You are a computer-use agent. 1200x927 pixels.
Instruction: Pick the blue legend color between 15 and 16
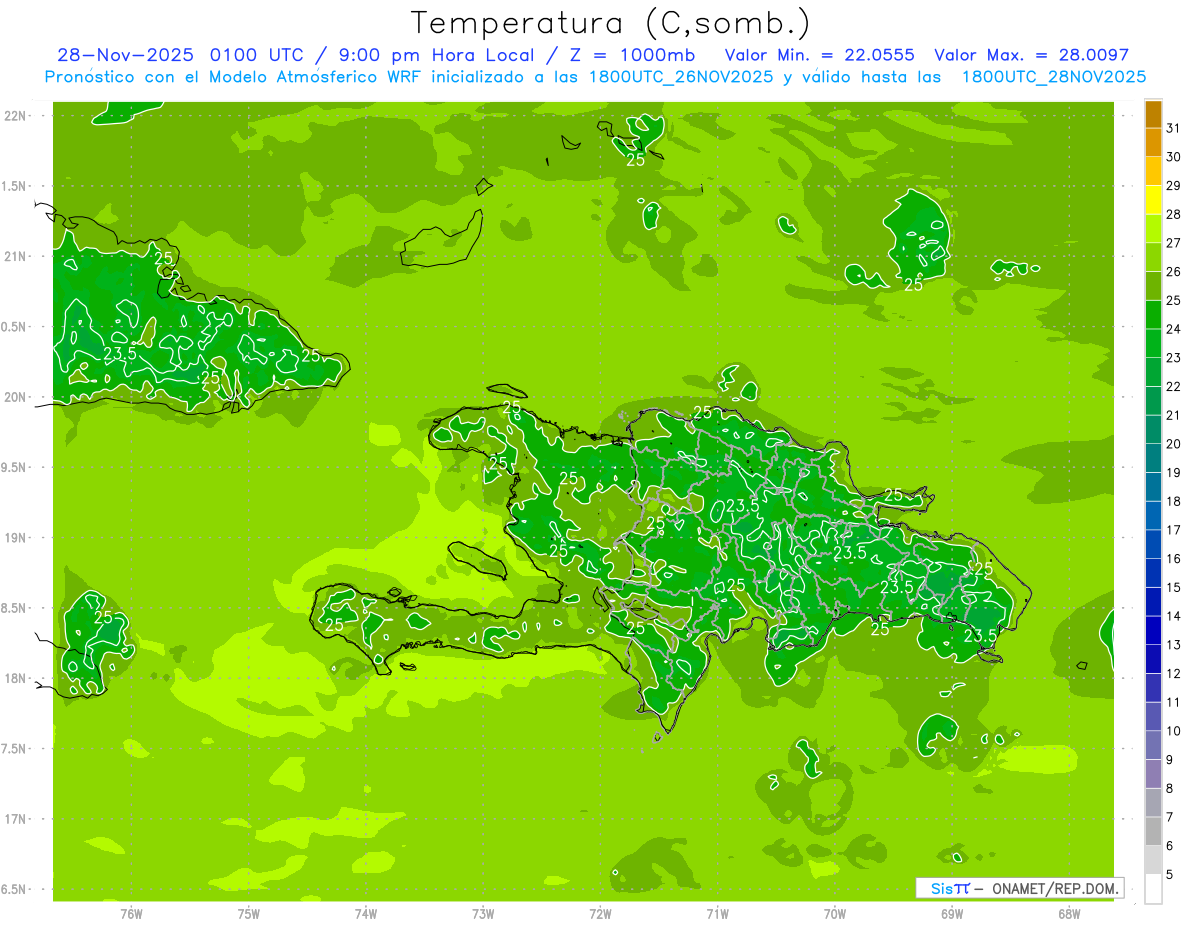(1153, 573)
